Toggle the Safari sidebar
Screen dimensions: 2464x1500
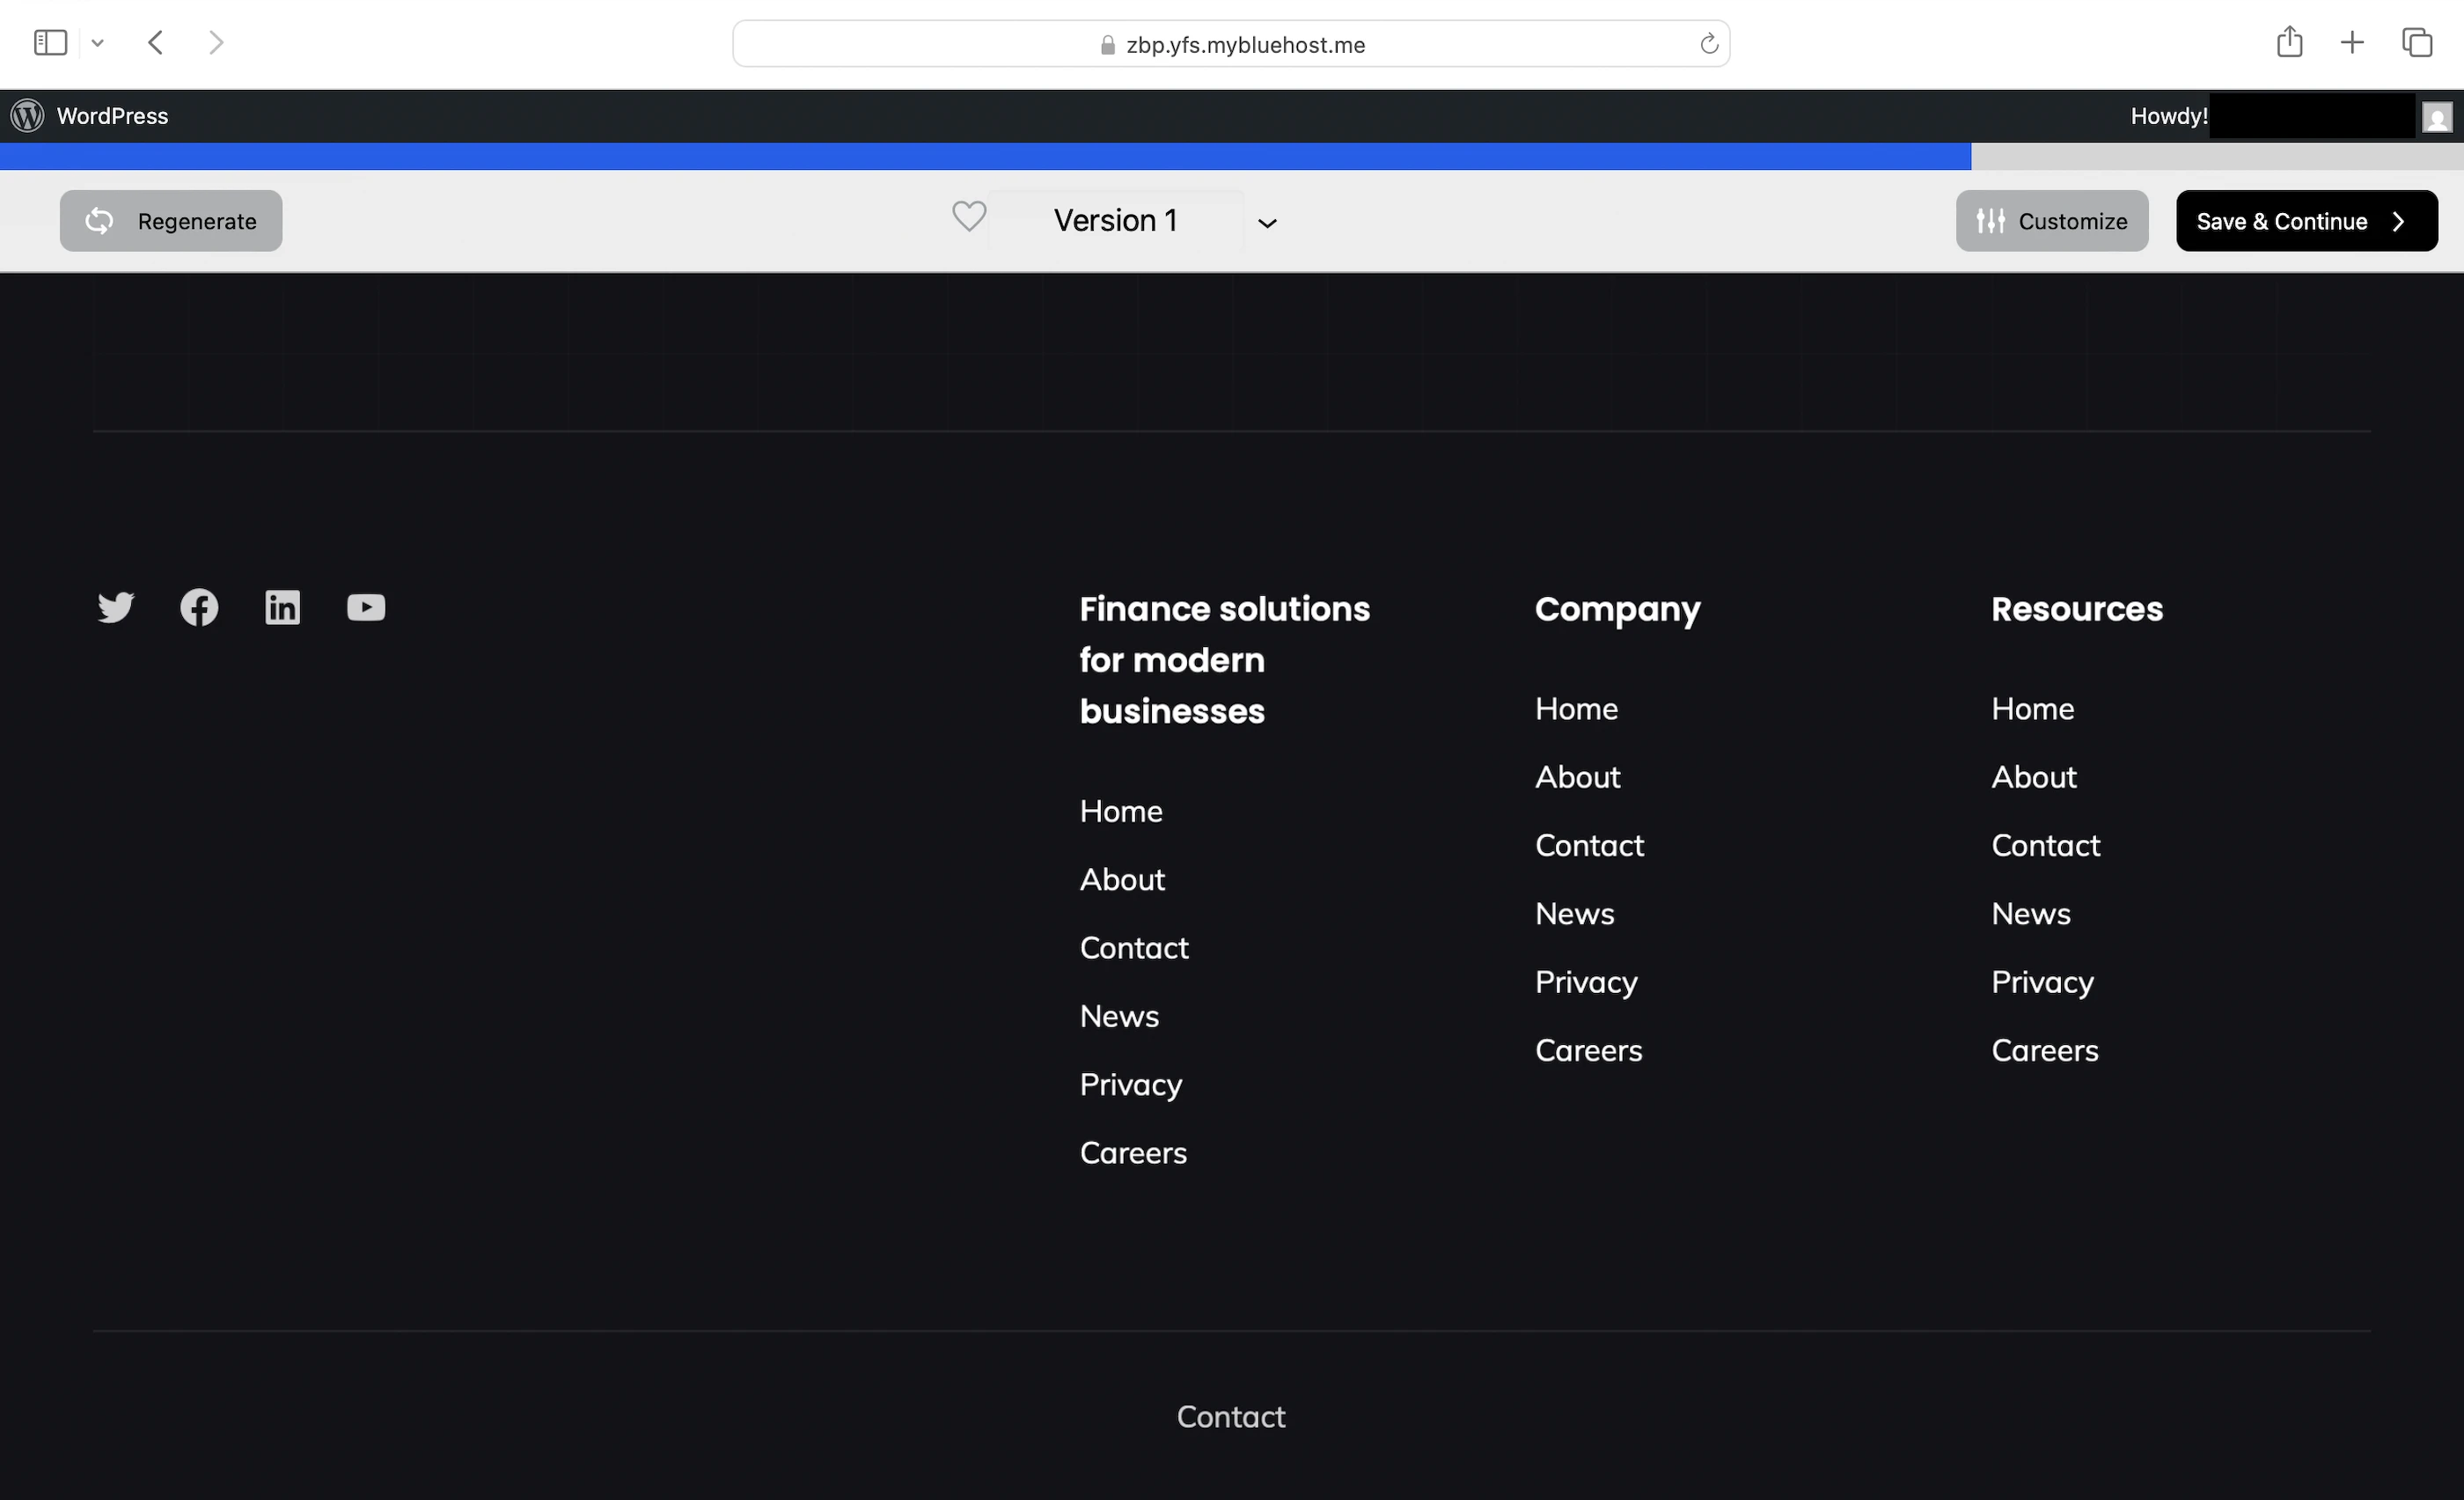click(x=50, y=43)
